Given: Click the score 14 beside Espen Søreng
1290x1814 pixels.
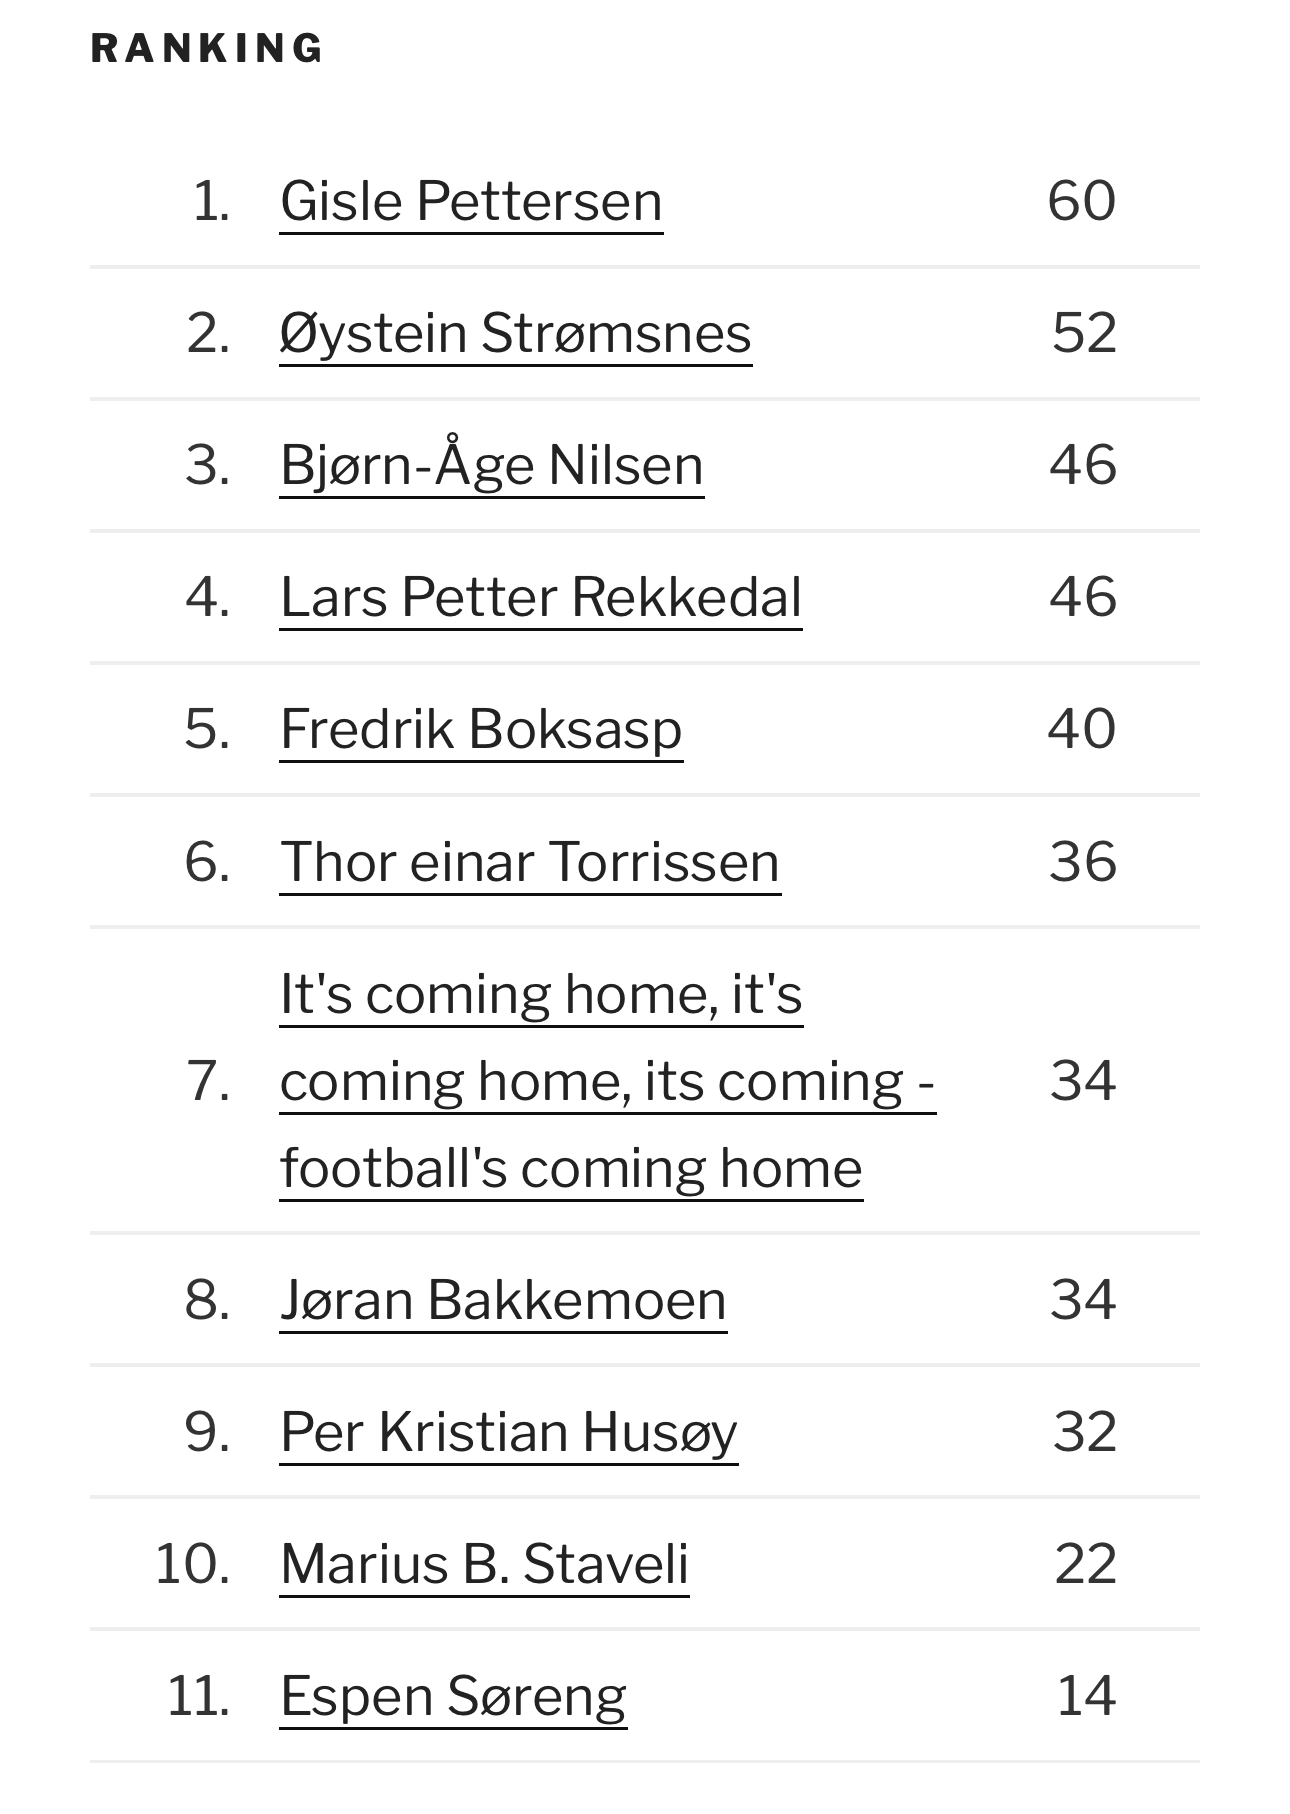Looking at the screenshot, I should coord(1086,1696).
